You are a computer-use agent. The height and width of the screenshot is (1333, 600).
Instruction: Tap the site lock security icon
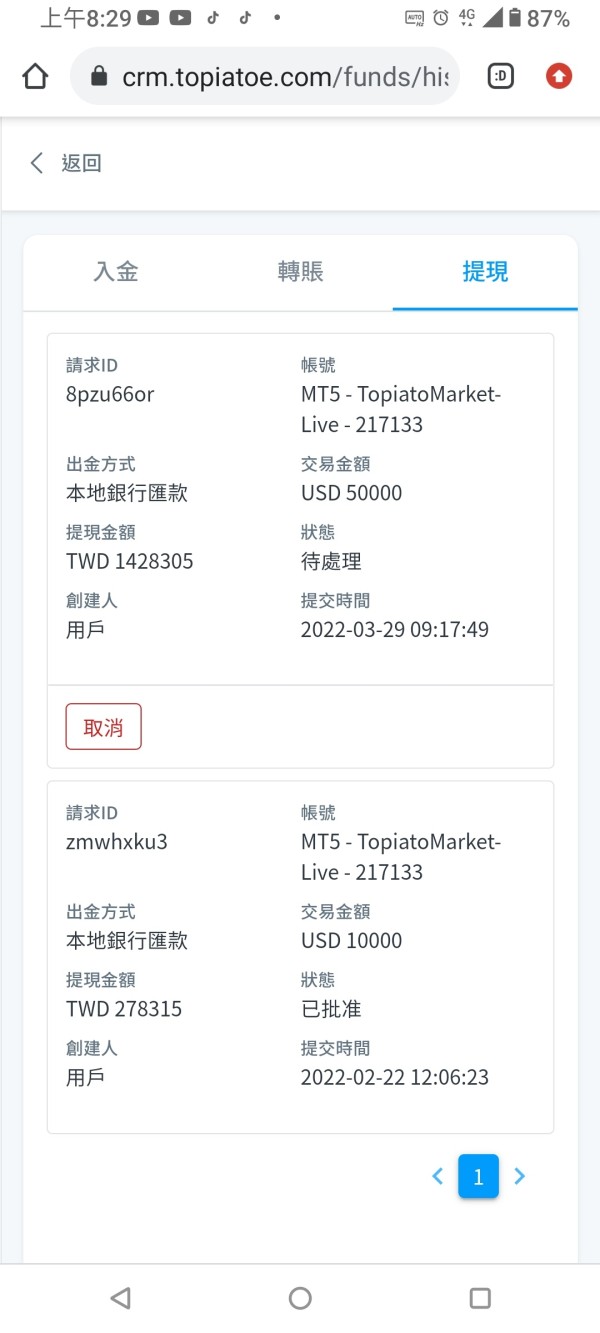point(98,77)
